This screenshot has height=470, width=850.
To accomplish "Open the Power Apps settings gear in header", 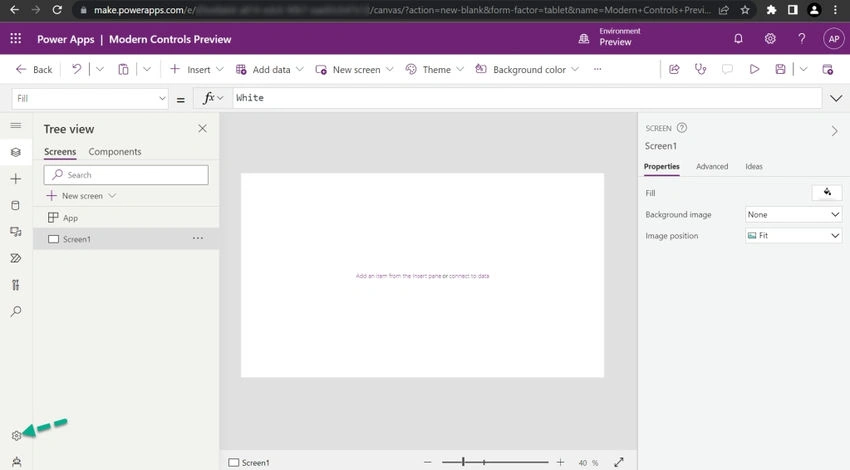I will [x=770, y=38].
